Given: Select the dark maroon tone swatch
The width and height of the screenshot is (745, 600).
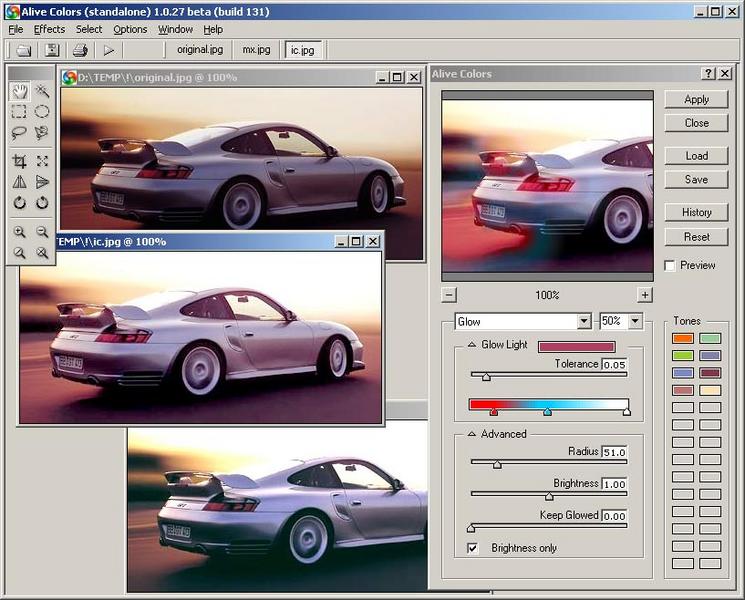Looking at the screenshot, I should tap(710, 373).
